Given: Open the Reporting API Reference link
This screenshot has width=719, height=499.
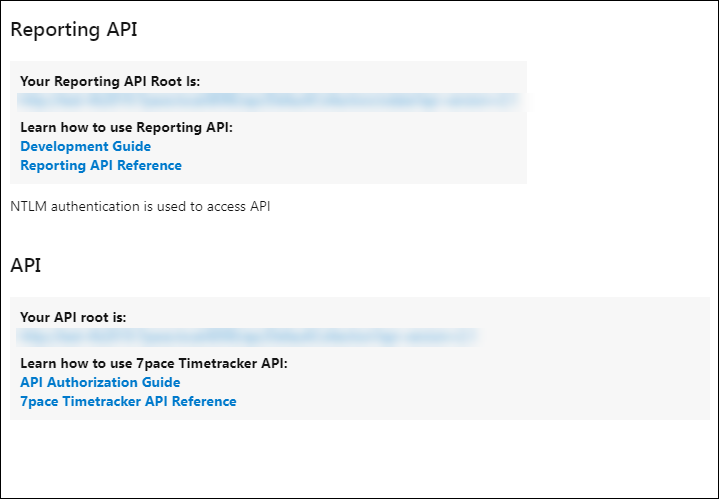Looking at the screenshot, I should (101, 166).
